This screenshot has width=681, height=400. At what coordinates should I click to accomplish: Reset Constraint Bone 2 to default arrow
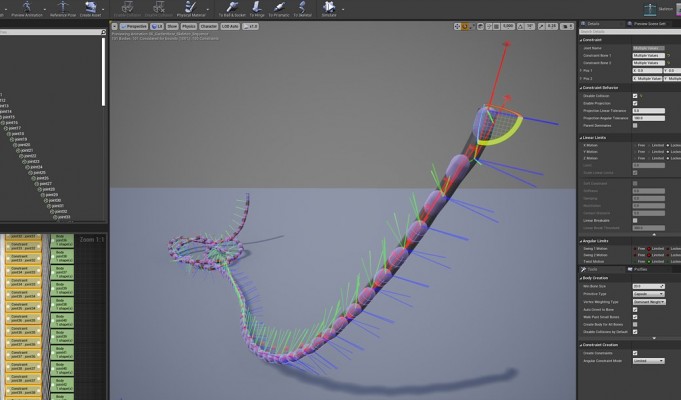click(668, 63)
